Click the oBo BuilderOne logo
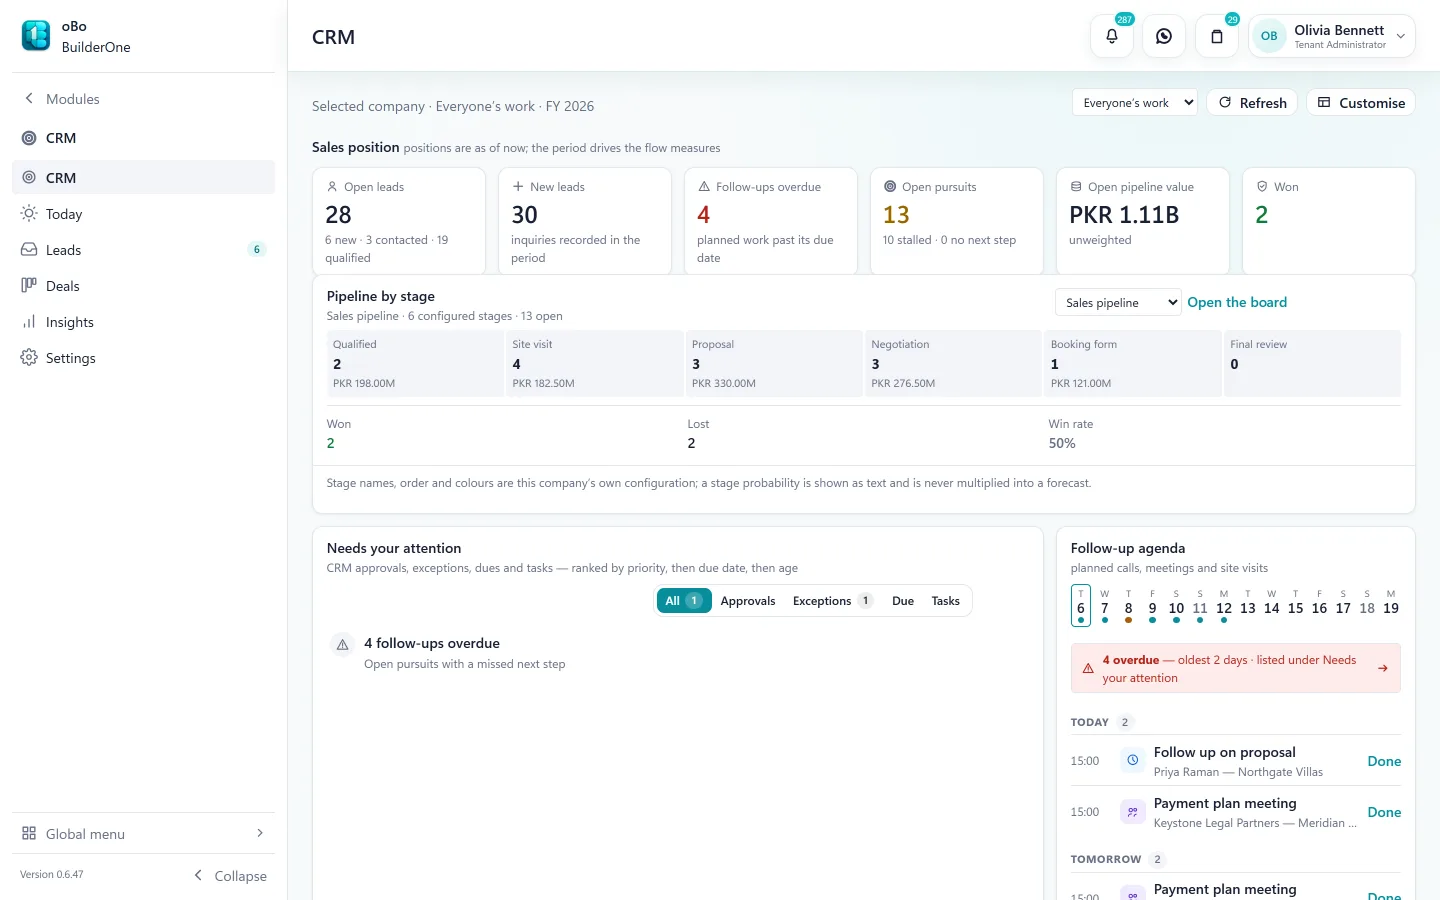The width and height of the screenshot is (1440, 900). (x=36, y=36)
